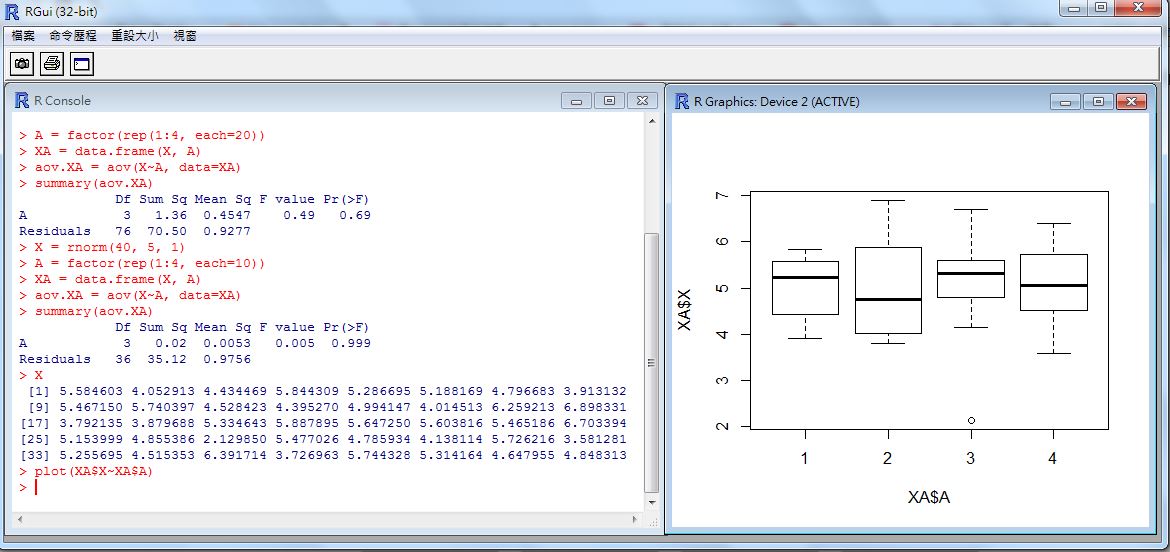Open the 重設大小 menu
1170x552 pixels.
[134, 35]
